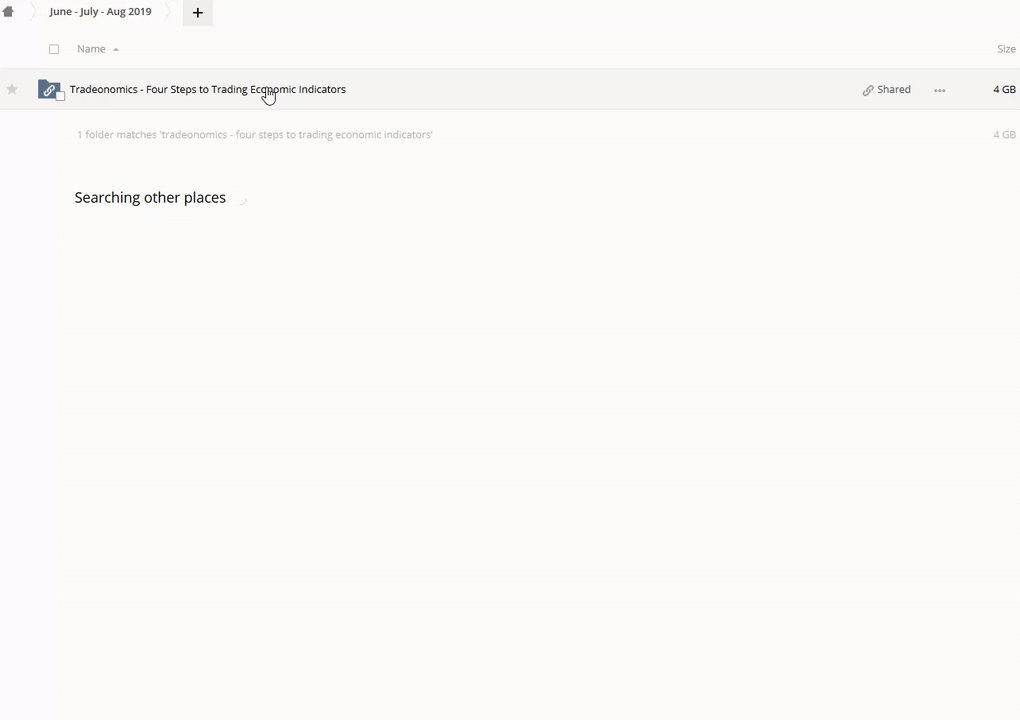Click the 4 GB size of the Tradeonomics folder
Screen dimensions: 1020x720
pyautogui.click(x=1003, y=90)
